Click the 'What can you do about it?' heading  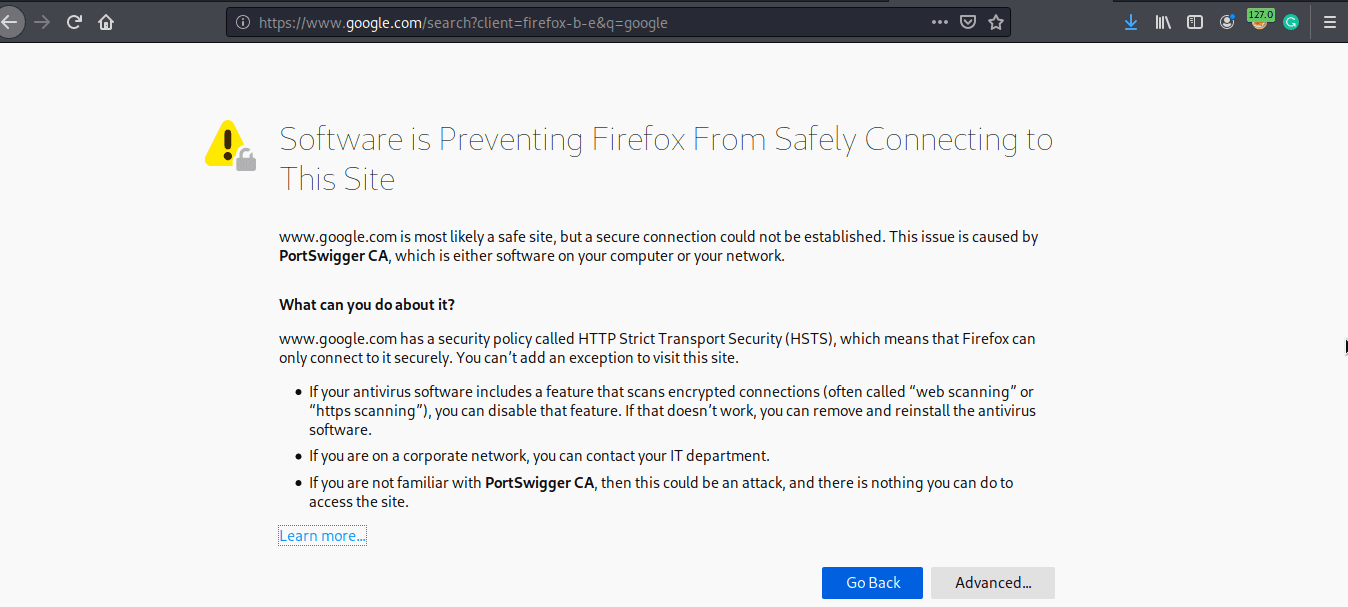point(367,304)
